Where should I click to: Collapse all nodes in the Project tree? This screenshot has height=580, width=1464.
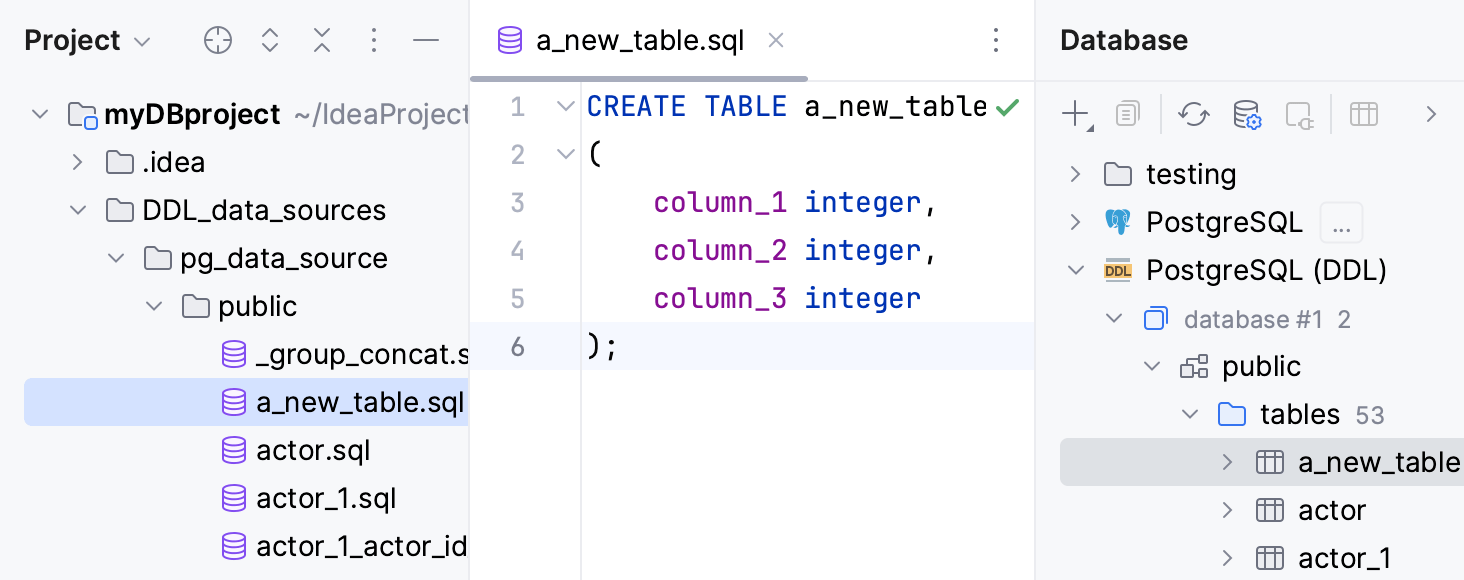pos(321,40)
